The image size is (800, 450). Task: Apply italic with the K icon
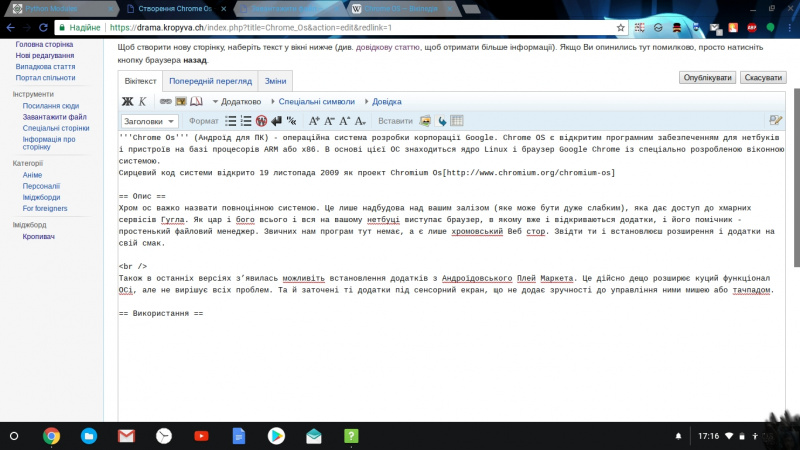pyautogui.click(x=142, y=102)
